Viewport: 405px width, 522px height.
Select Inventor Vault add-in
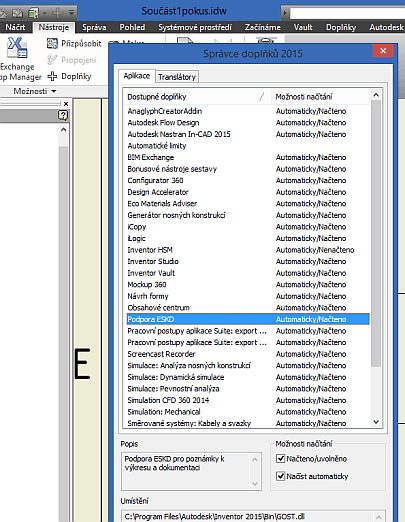click(x=247, y=273)
